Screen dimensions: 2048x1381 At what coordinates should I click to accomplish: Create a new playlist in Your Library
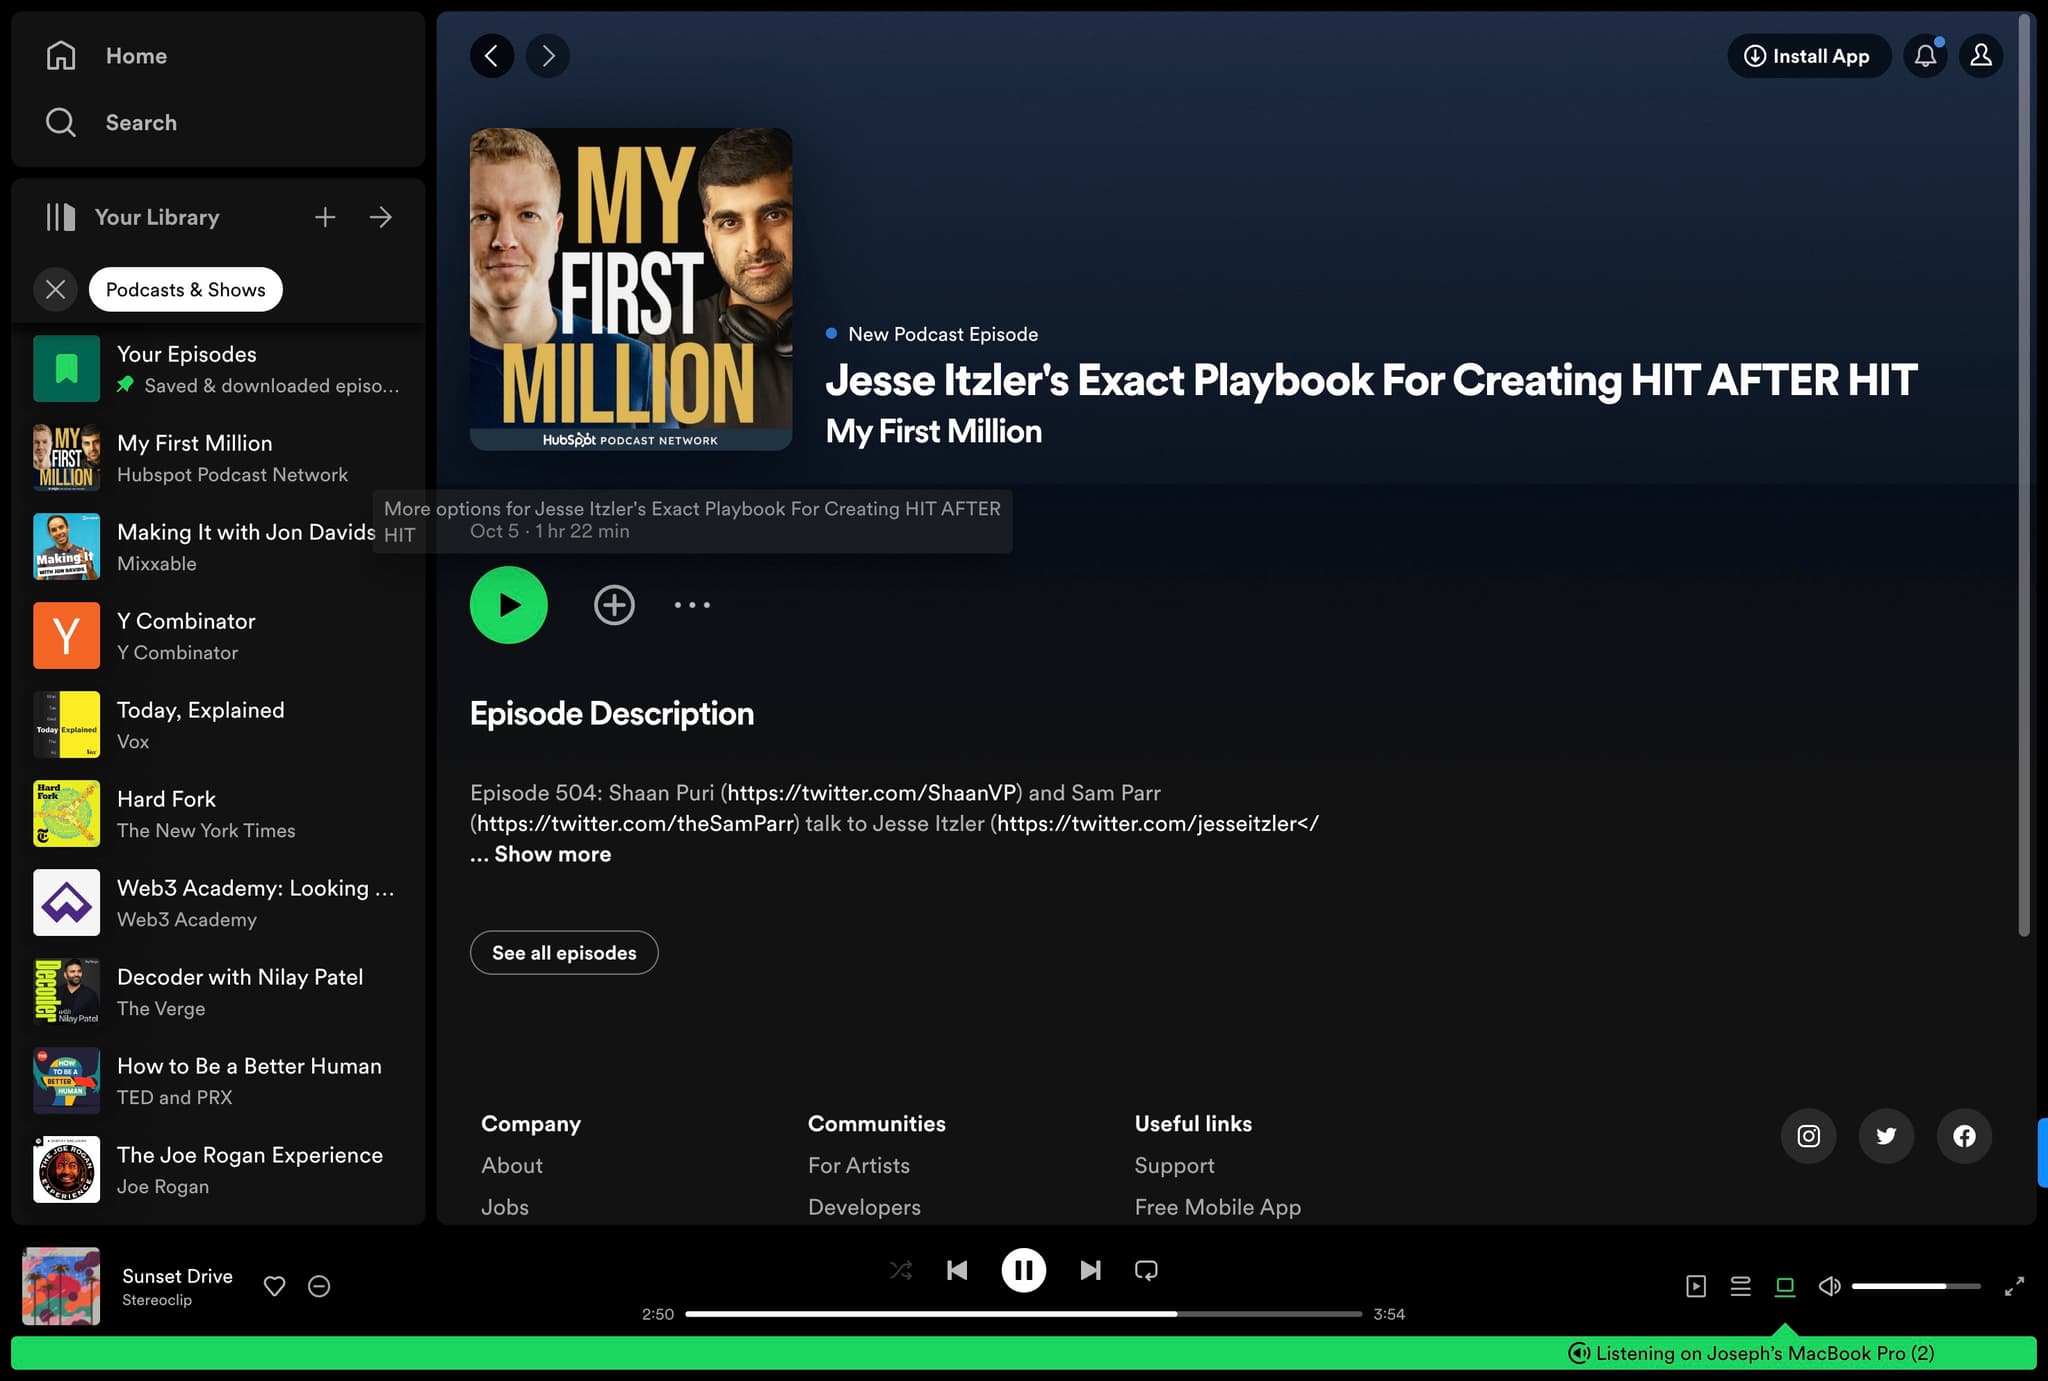point(325,217)
